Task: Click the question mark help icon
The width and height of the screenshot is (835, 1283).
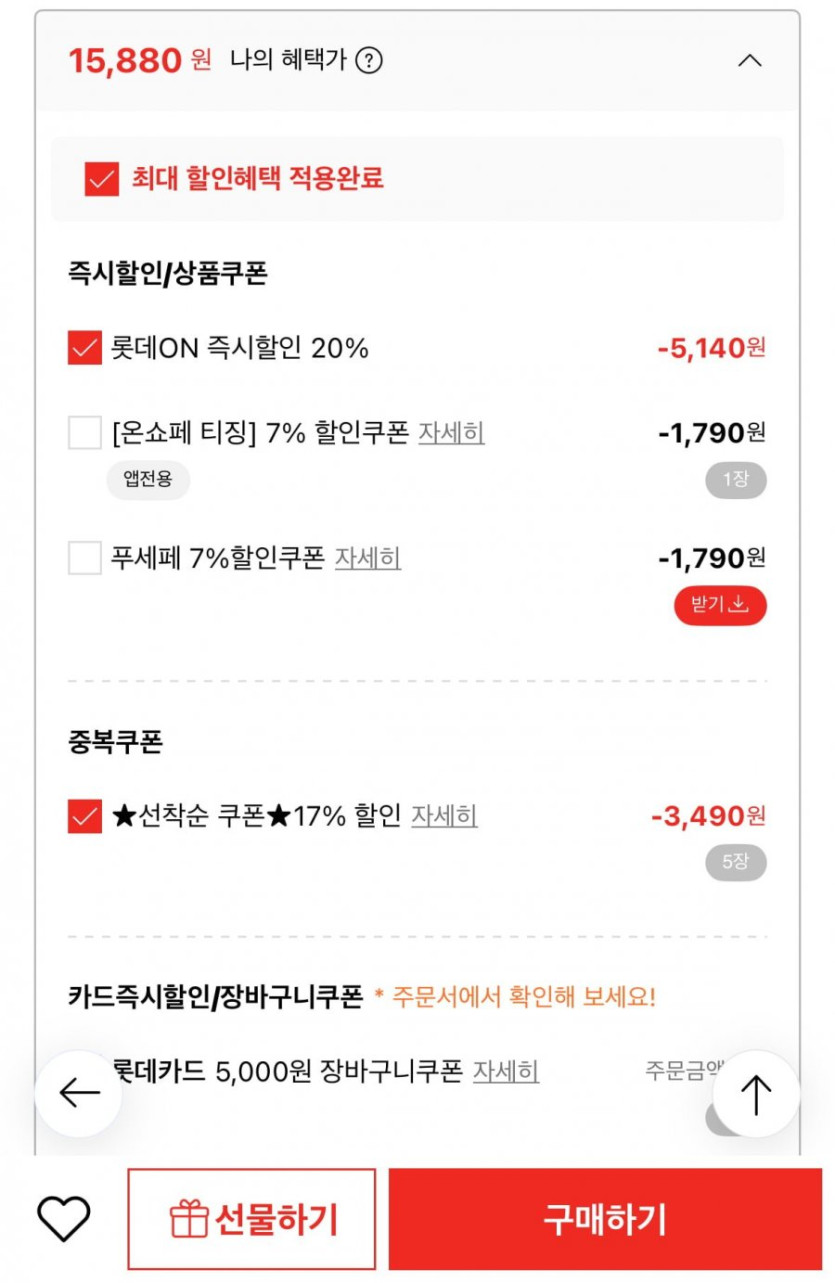Action: click(369, 61)
